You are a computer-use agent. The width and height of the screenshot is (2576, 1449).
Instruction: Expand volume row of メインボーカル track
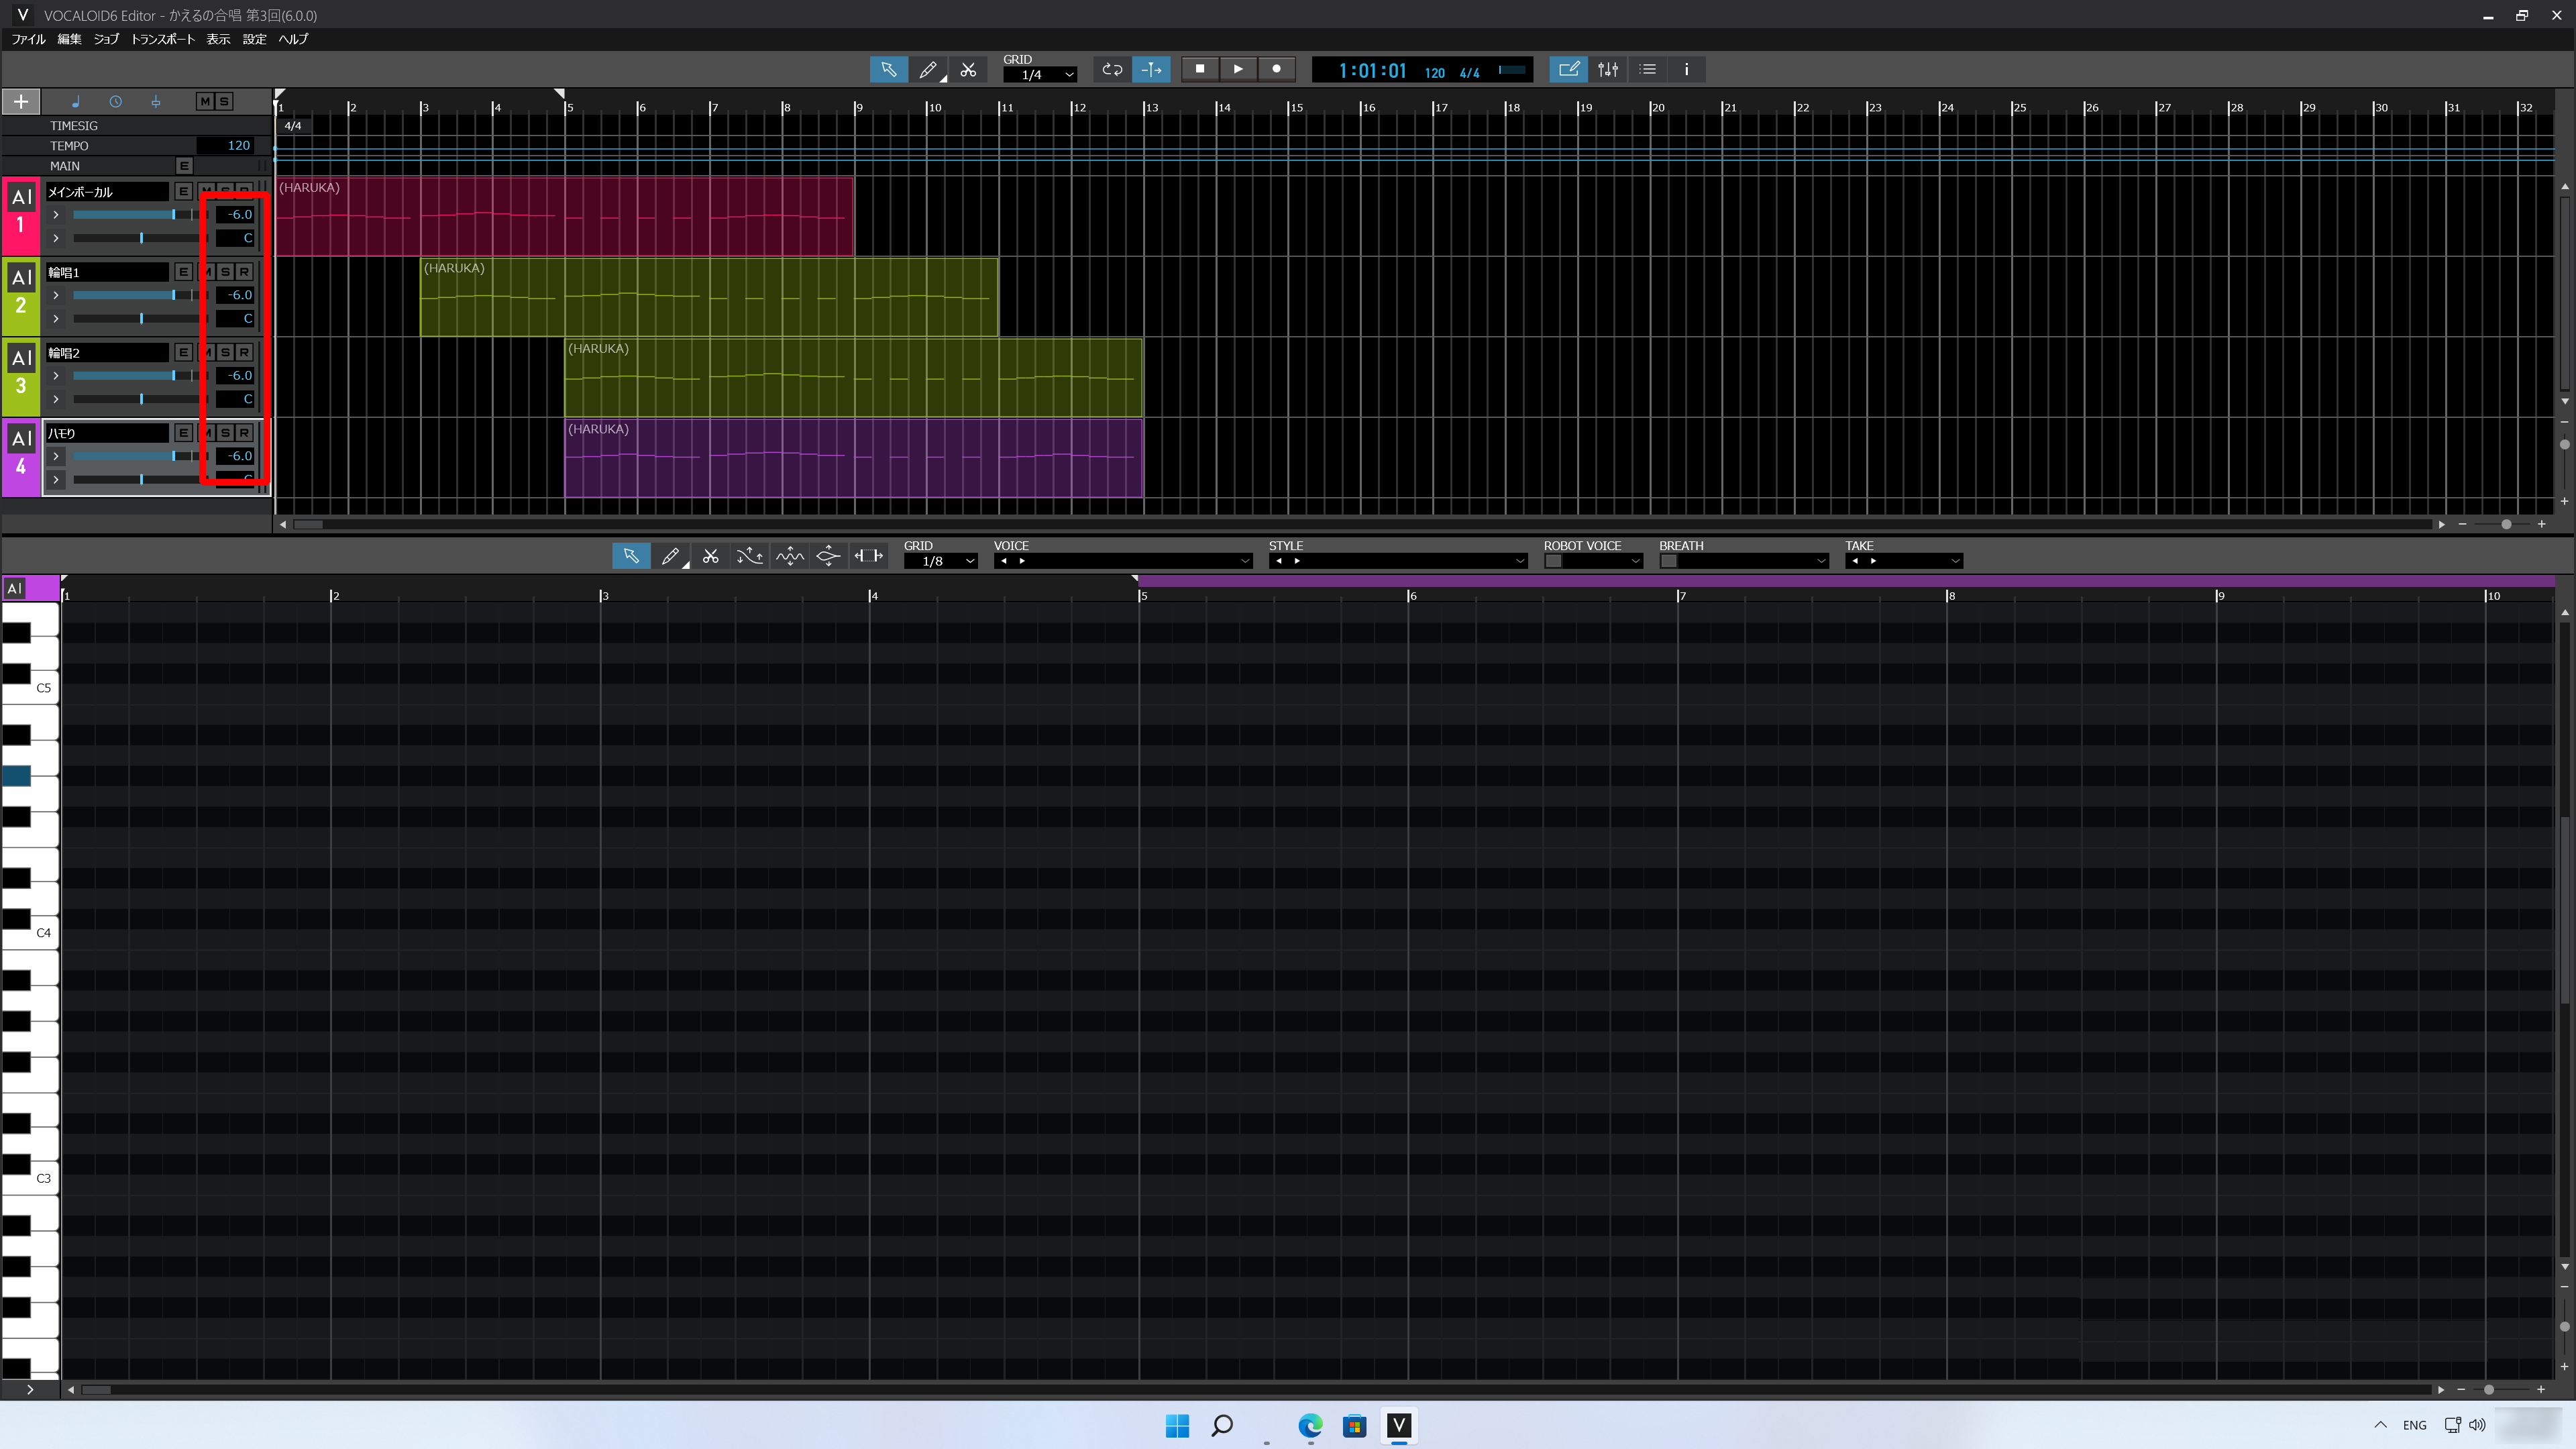point(56,215)
